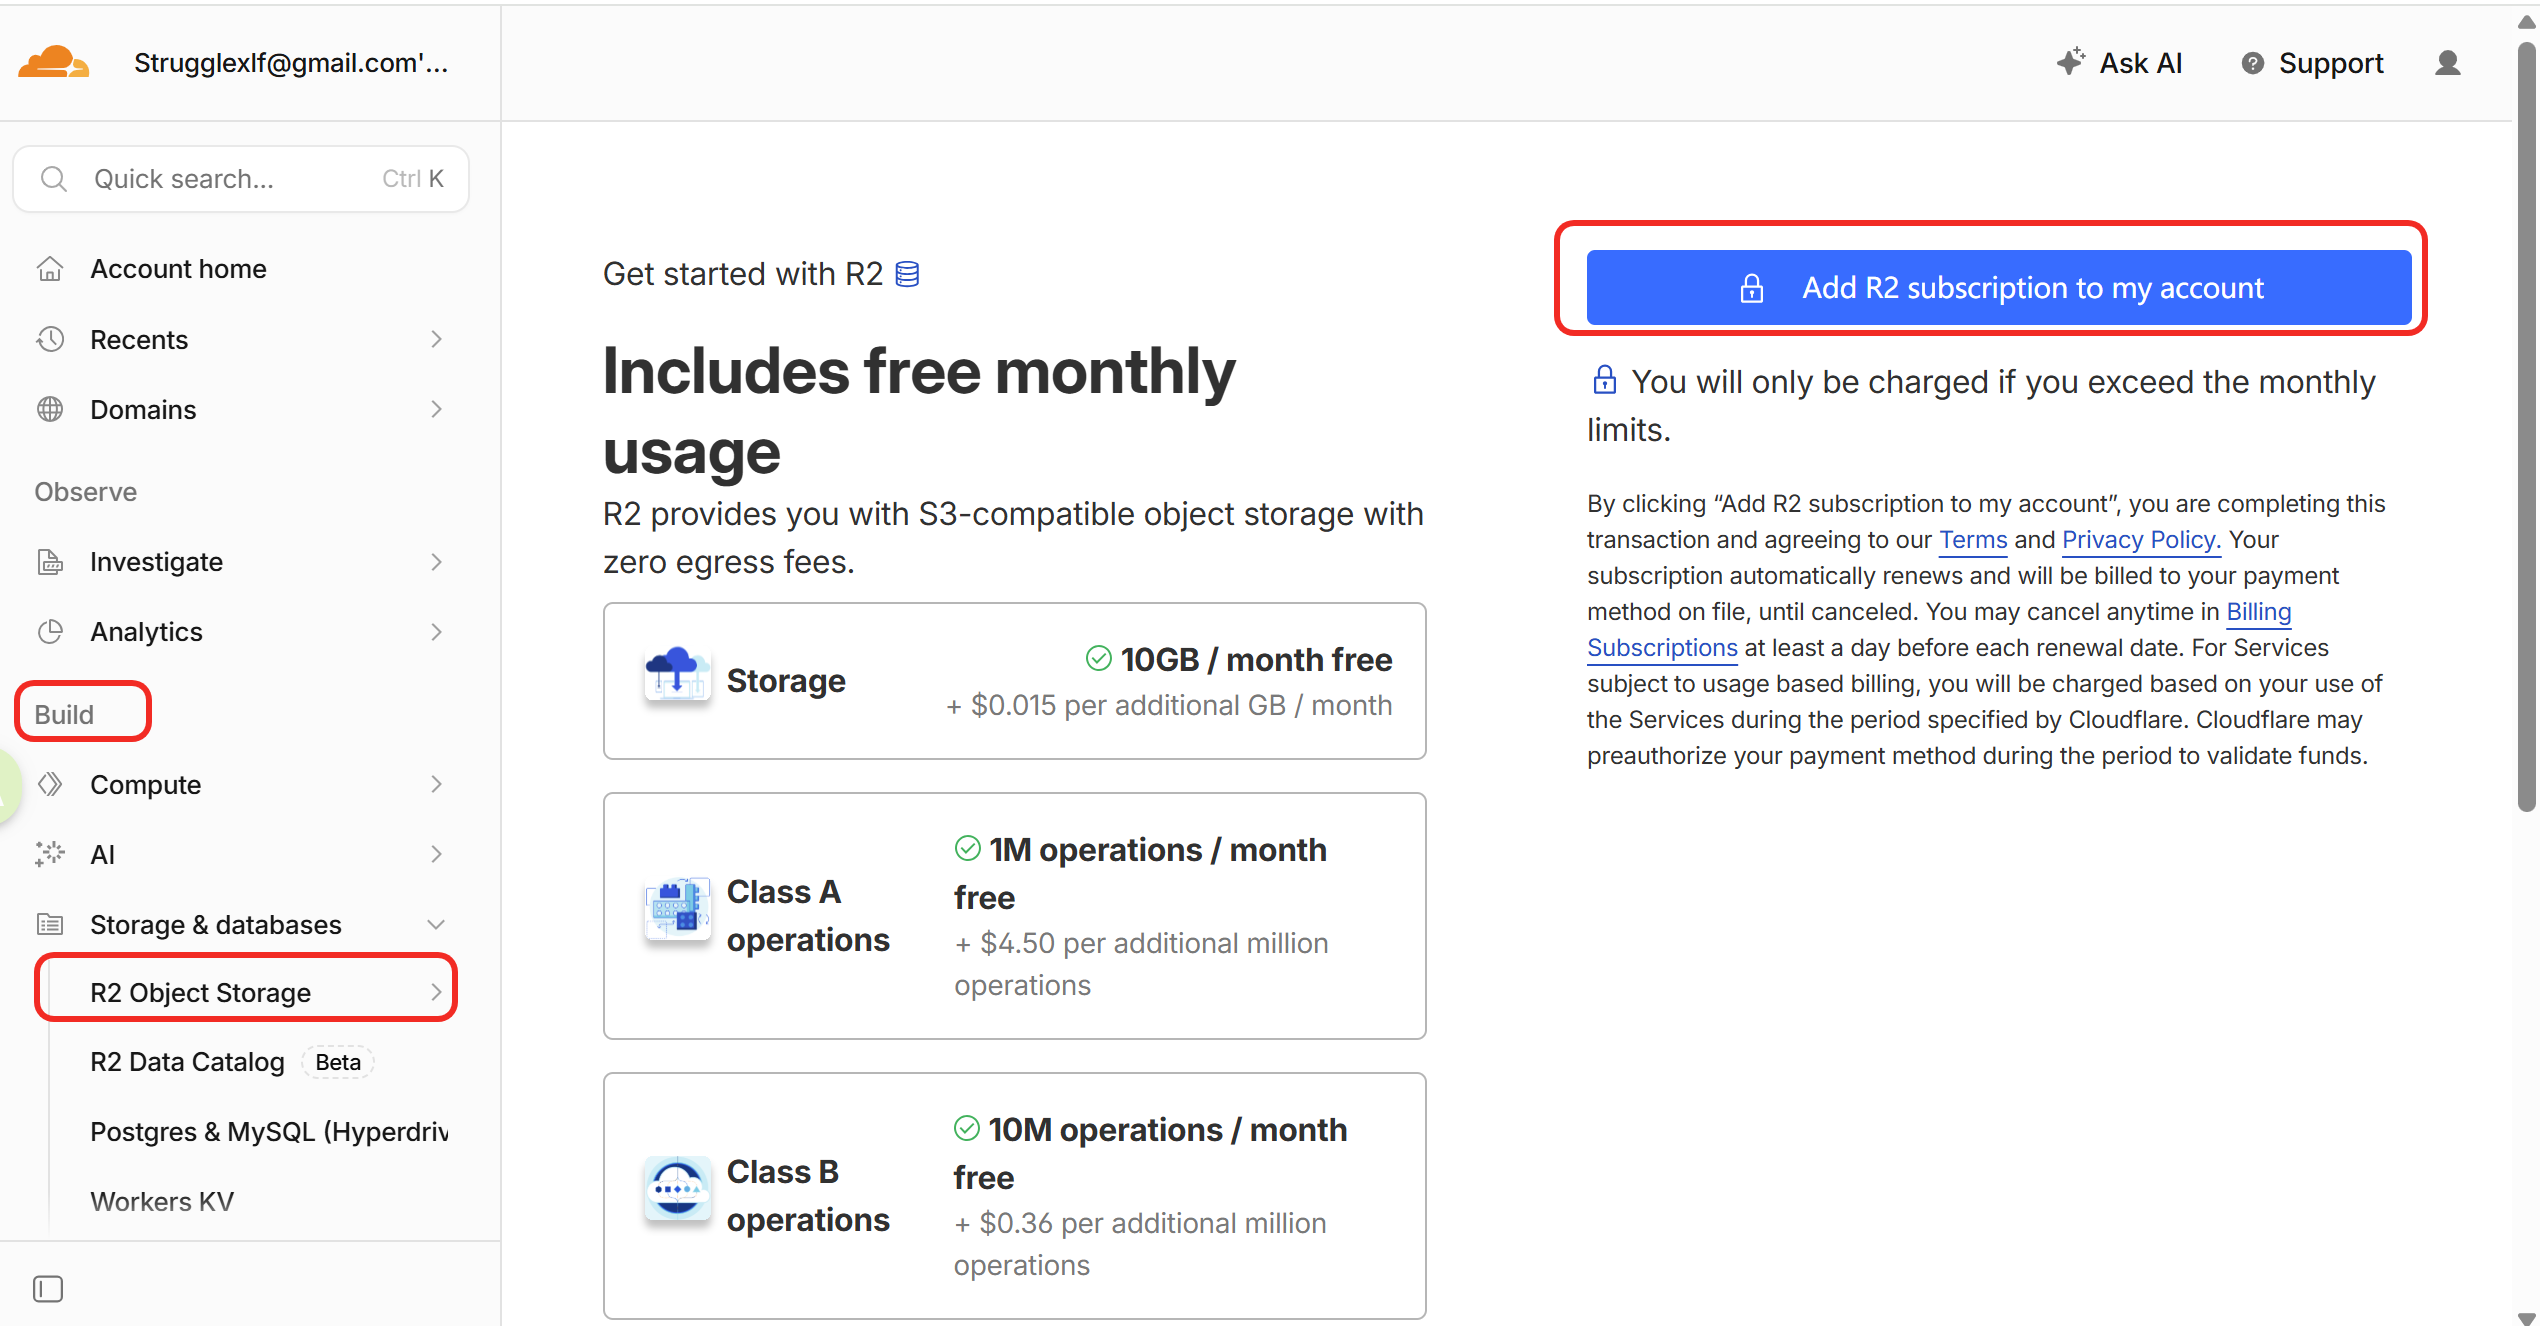Image resolution: width=2540 pixels, height=1326 pixels.
Task: Collapse the Storage & databases chevron
Action: pyautogui.click(x=436, y=924)
